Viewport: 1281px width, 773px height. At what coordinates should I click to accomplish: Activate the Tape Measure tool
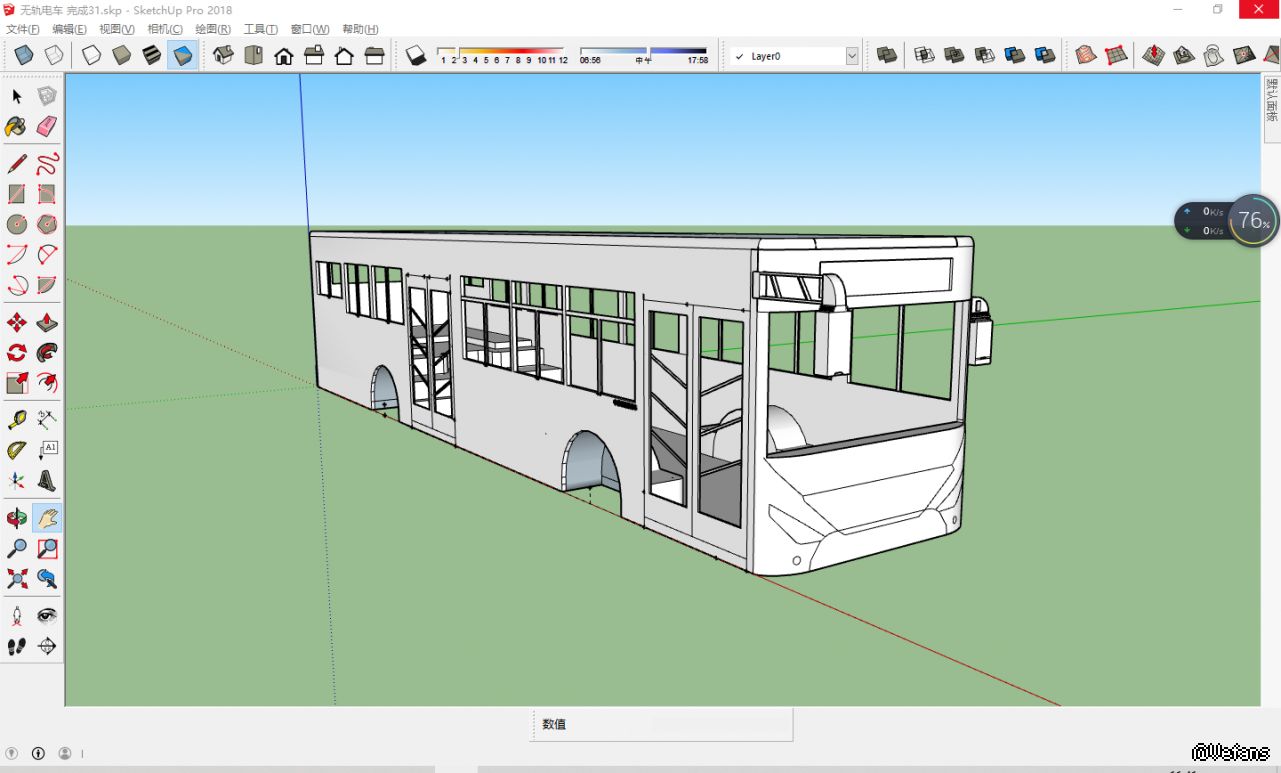(x=17, y=420)
